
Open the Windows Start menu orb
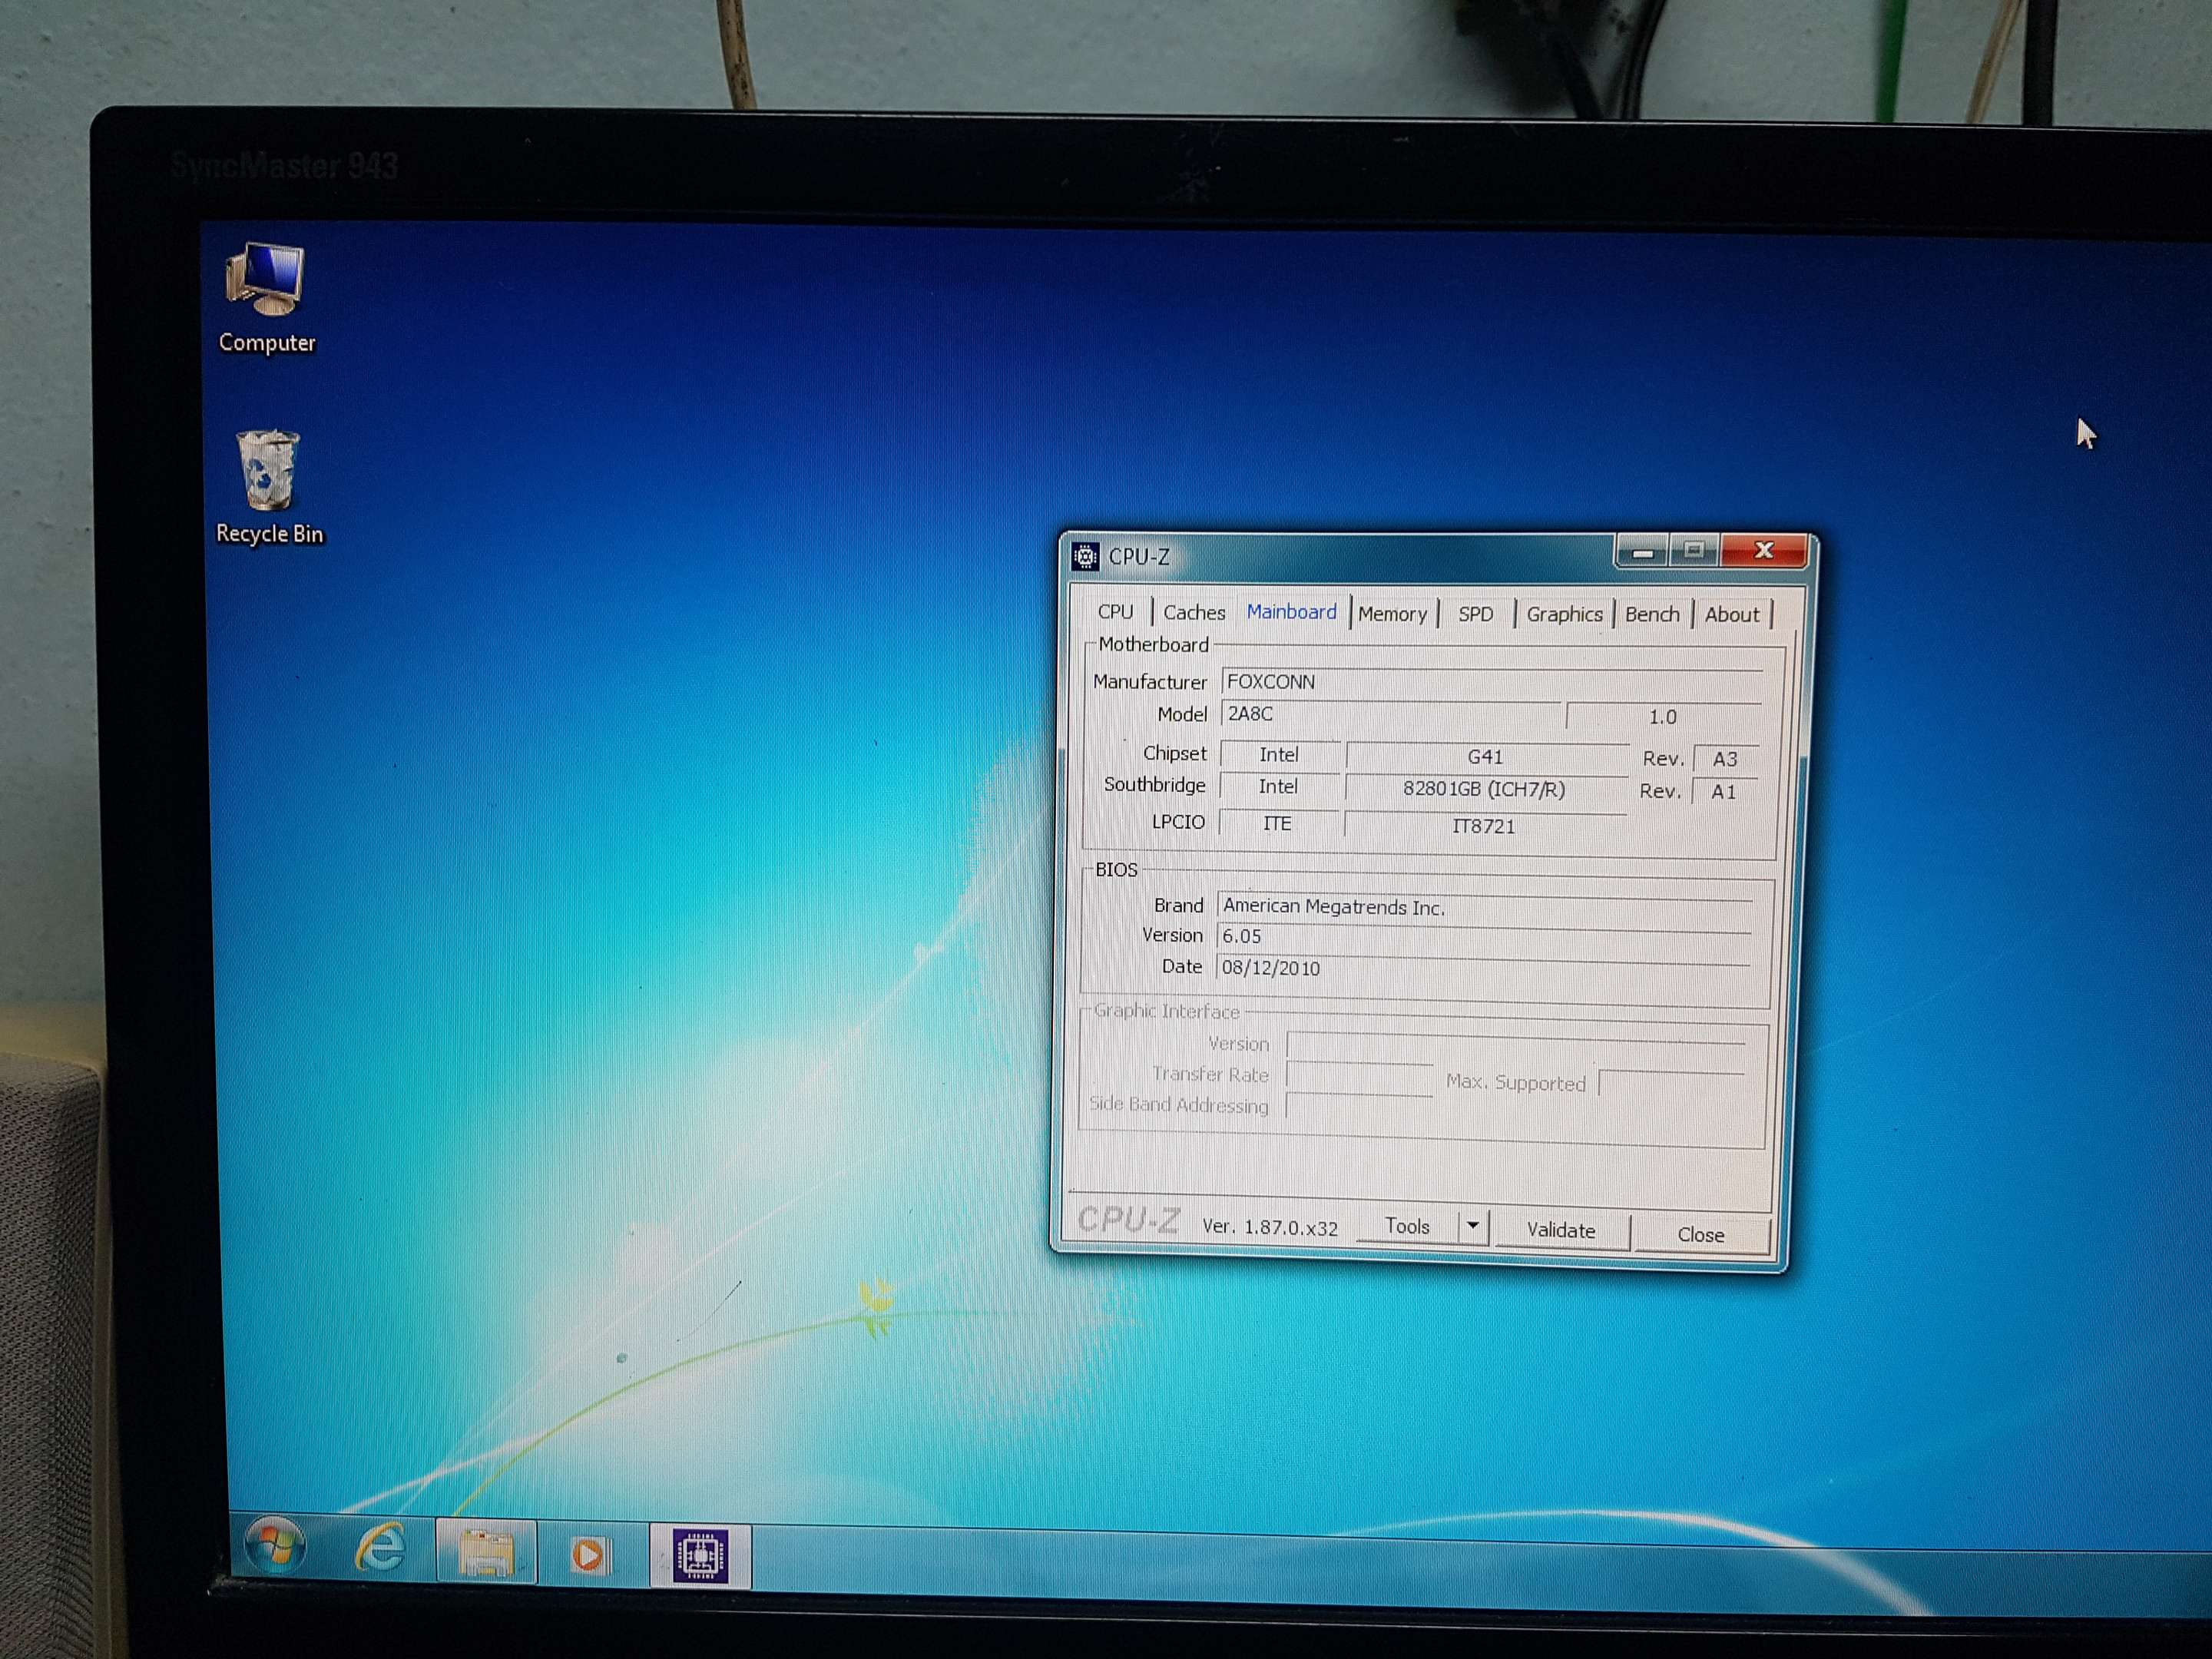(x=275, y=1548)
